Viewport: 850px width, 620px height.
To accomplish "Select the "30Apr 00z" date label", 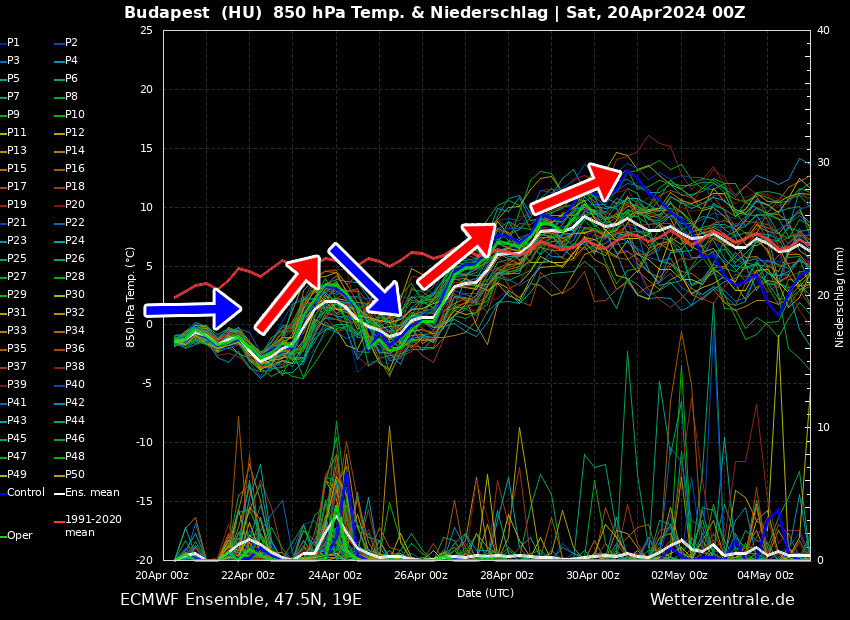I will point(593,576).
